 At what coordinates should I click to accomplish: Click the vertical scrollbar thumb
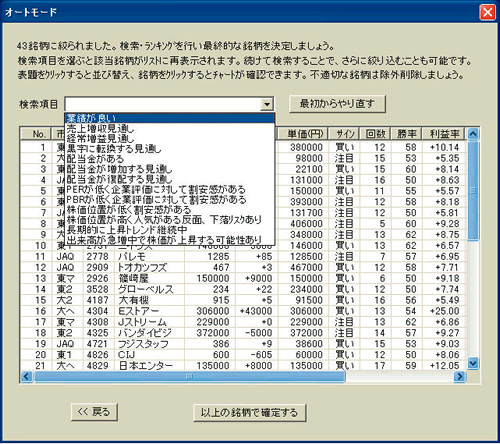473,190
